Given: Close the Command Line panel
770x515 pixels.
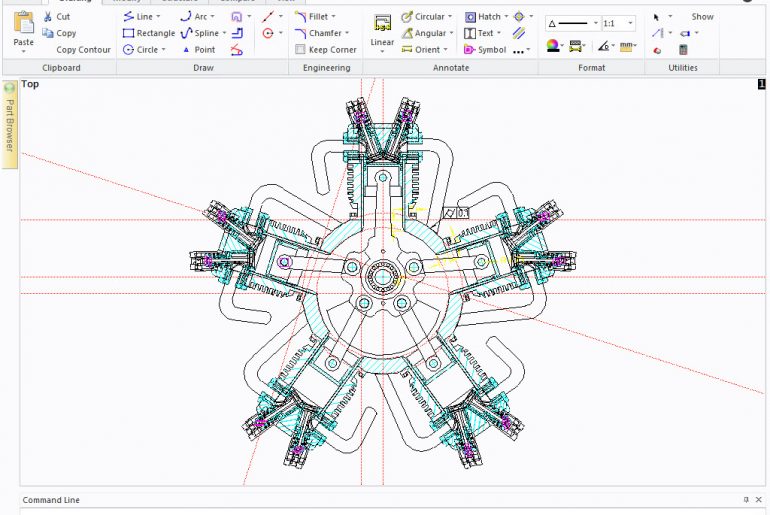Looking at the screenshot, I should click(x=759, y=500).
